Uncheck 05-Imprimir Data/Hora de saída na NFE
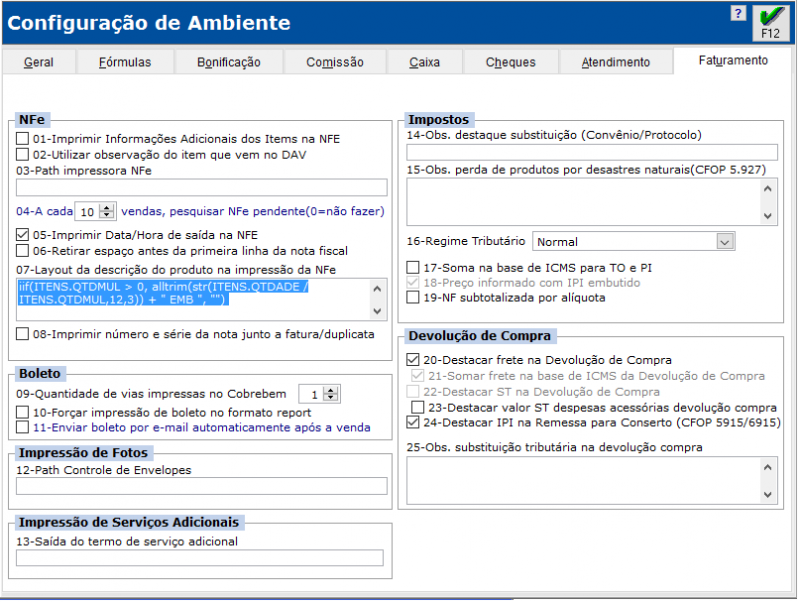 [23, 235]
